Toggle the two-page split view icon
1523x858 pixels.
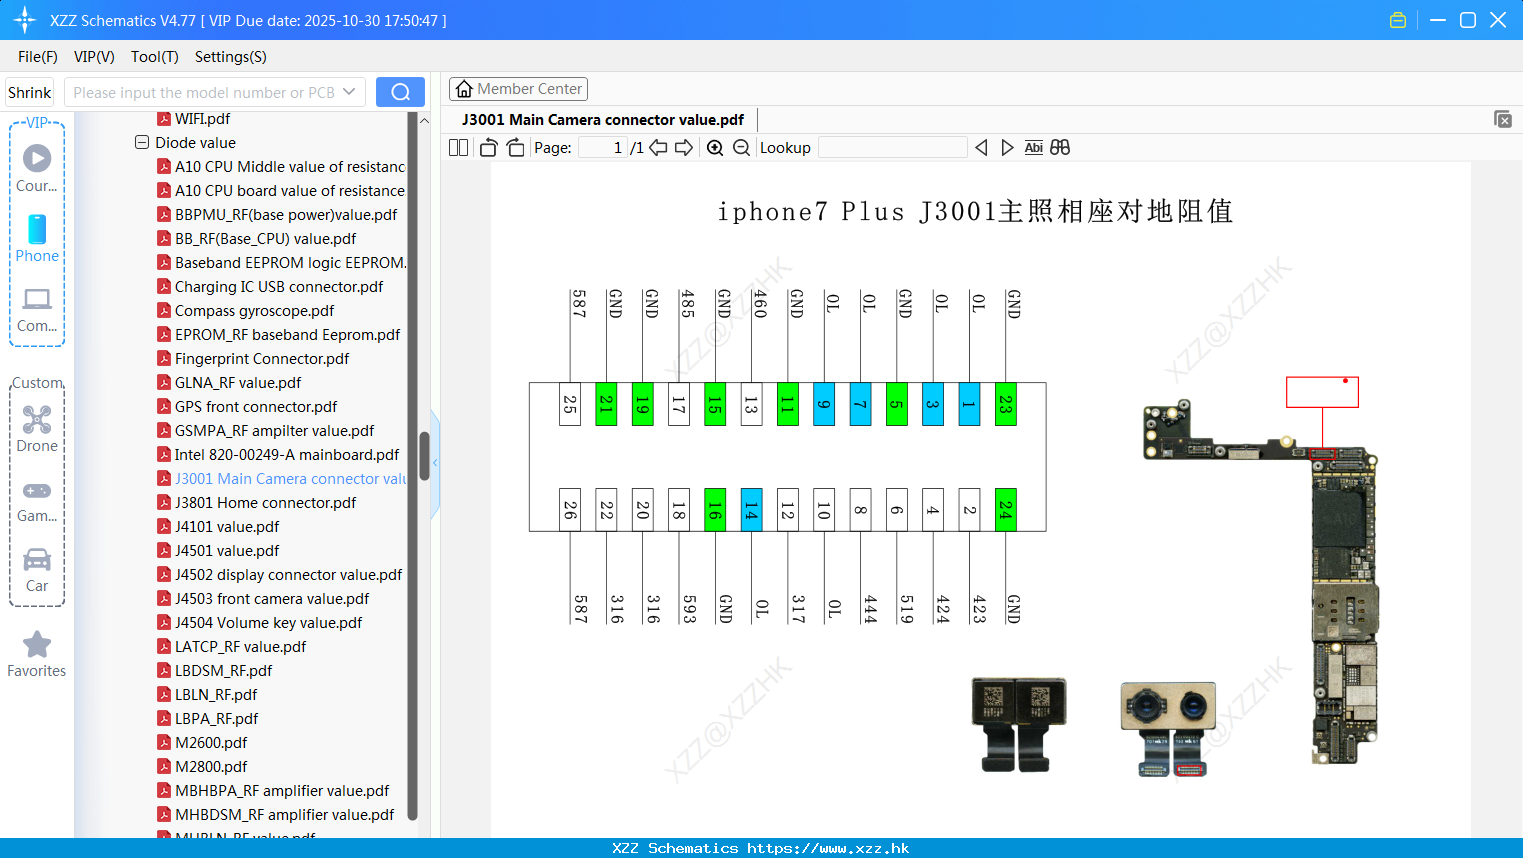point(459,148)
